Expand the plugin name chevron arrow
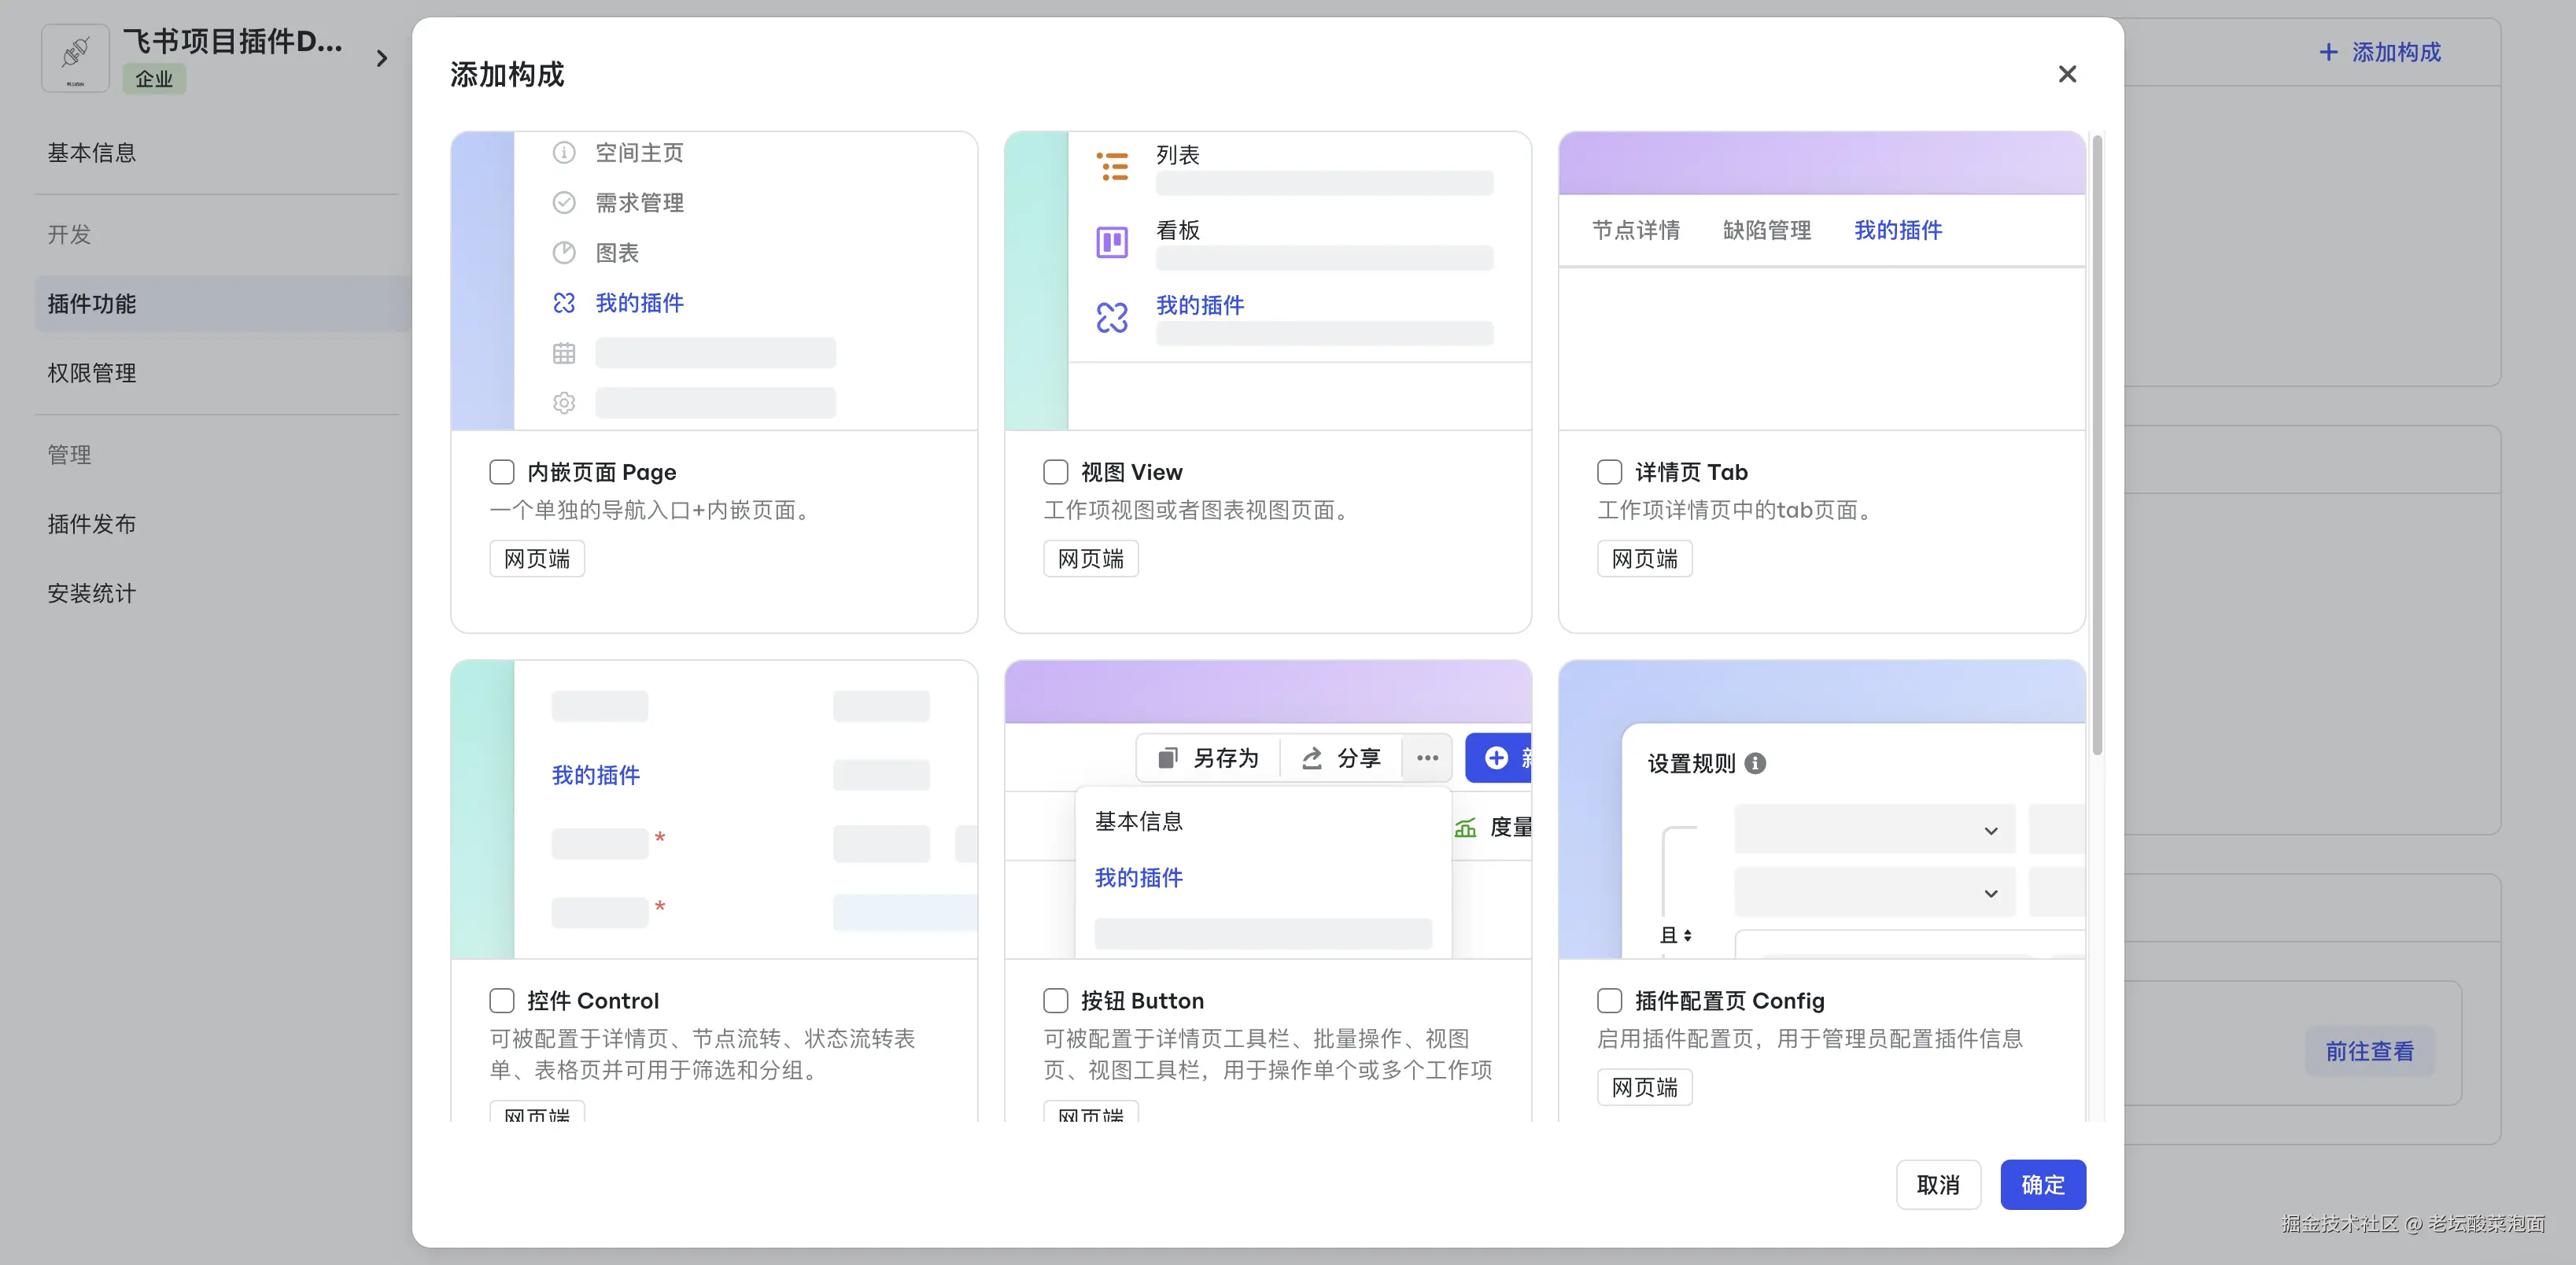 [x=382, y=59]
